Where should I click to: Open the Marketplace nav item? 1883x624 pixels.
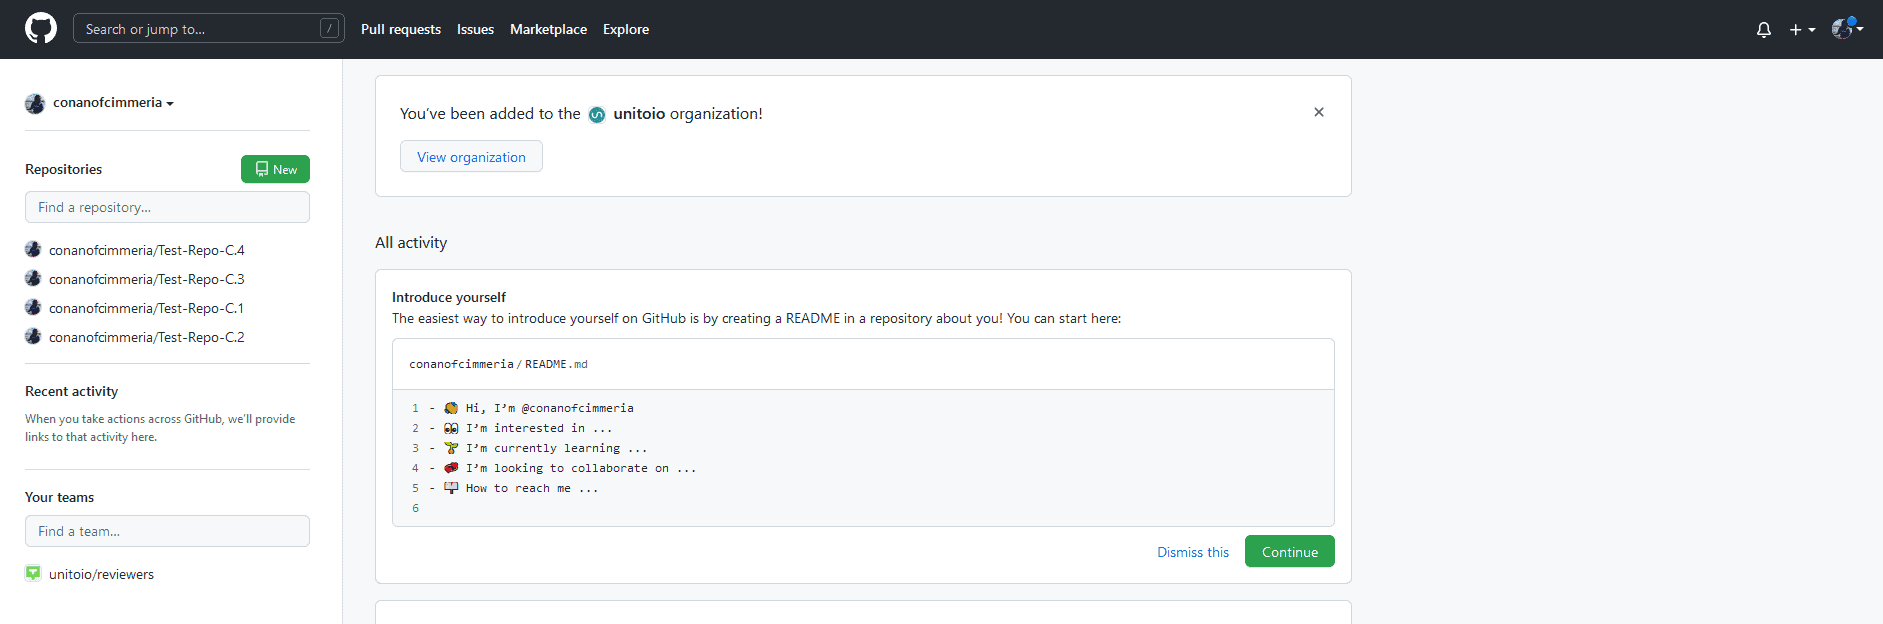[548, 29]
